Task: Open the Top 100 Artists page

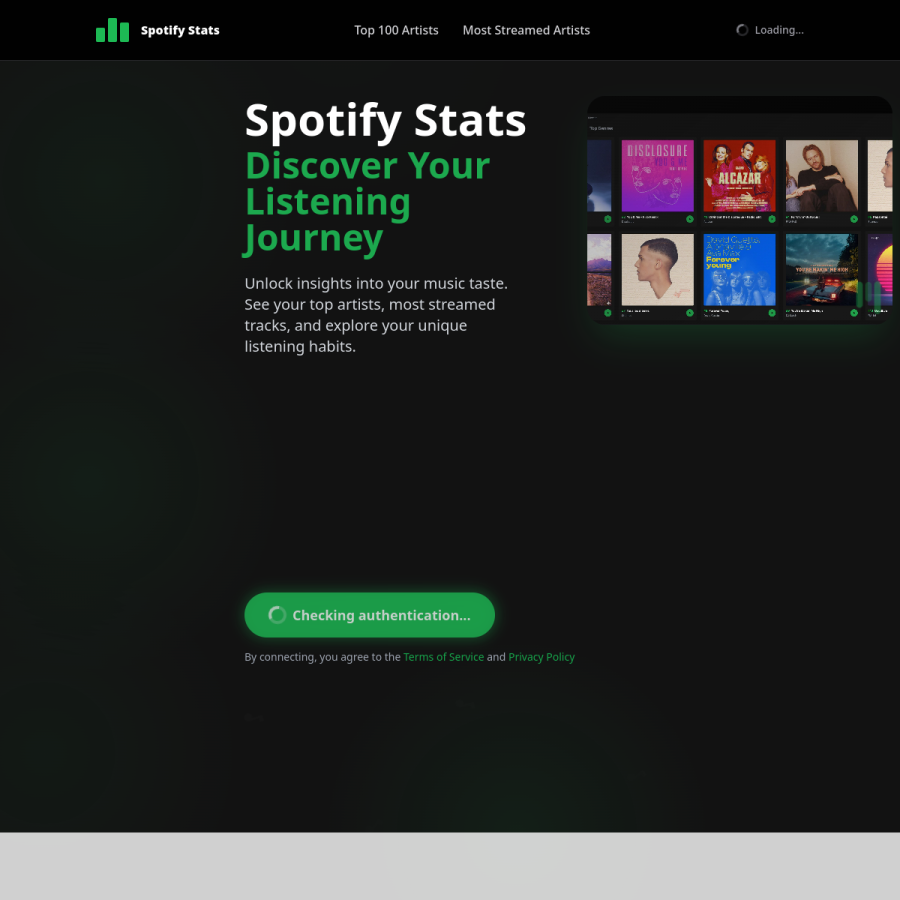Action: coord(396,30)
